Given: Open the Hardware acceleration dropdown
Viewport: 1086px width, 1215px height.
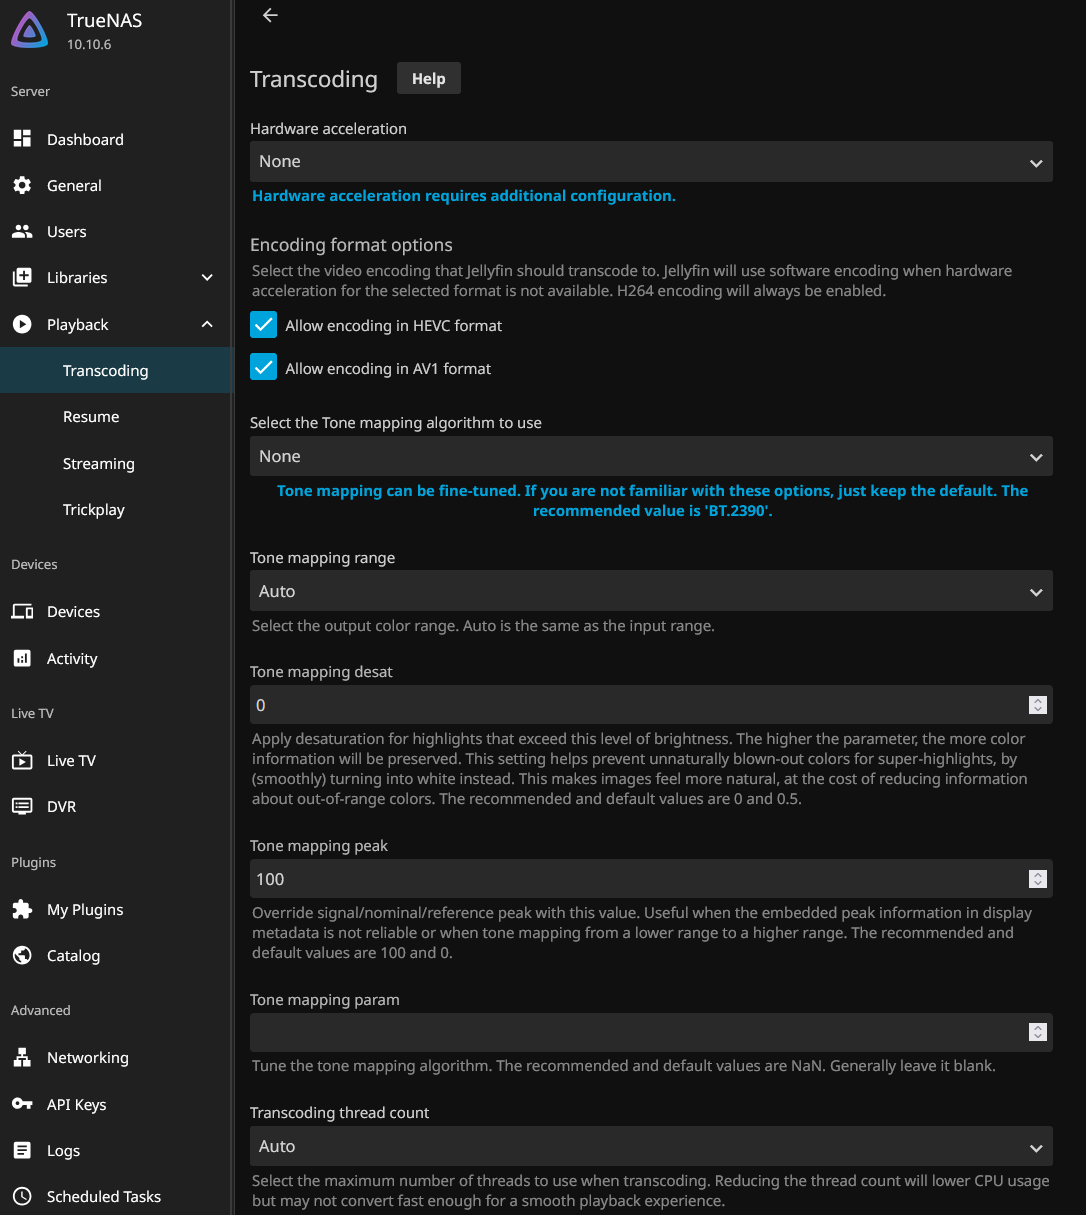Looking at the screenshot, I should tap(650, 162).
